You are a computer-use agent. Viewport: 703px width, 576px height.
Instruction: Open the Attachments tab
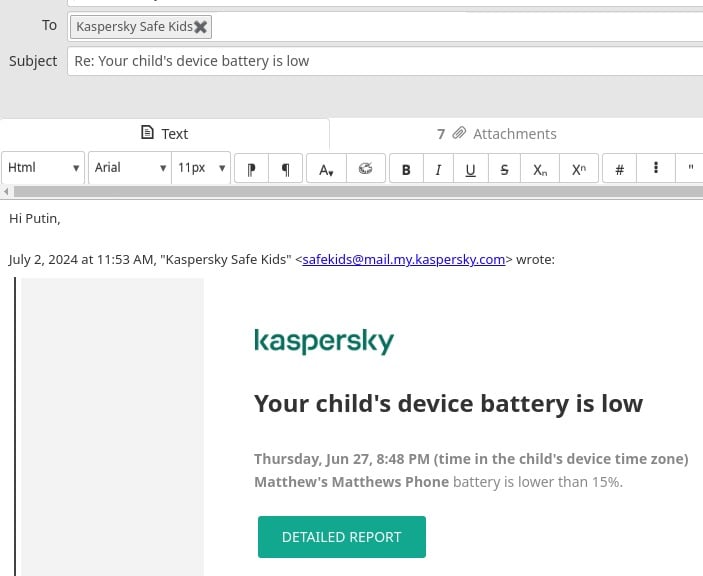(x=497, y=134)
